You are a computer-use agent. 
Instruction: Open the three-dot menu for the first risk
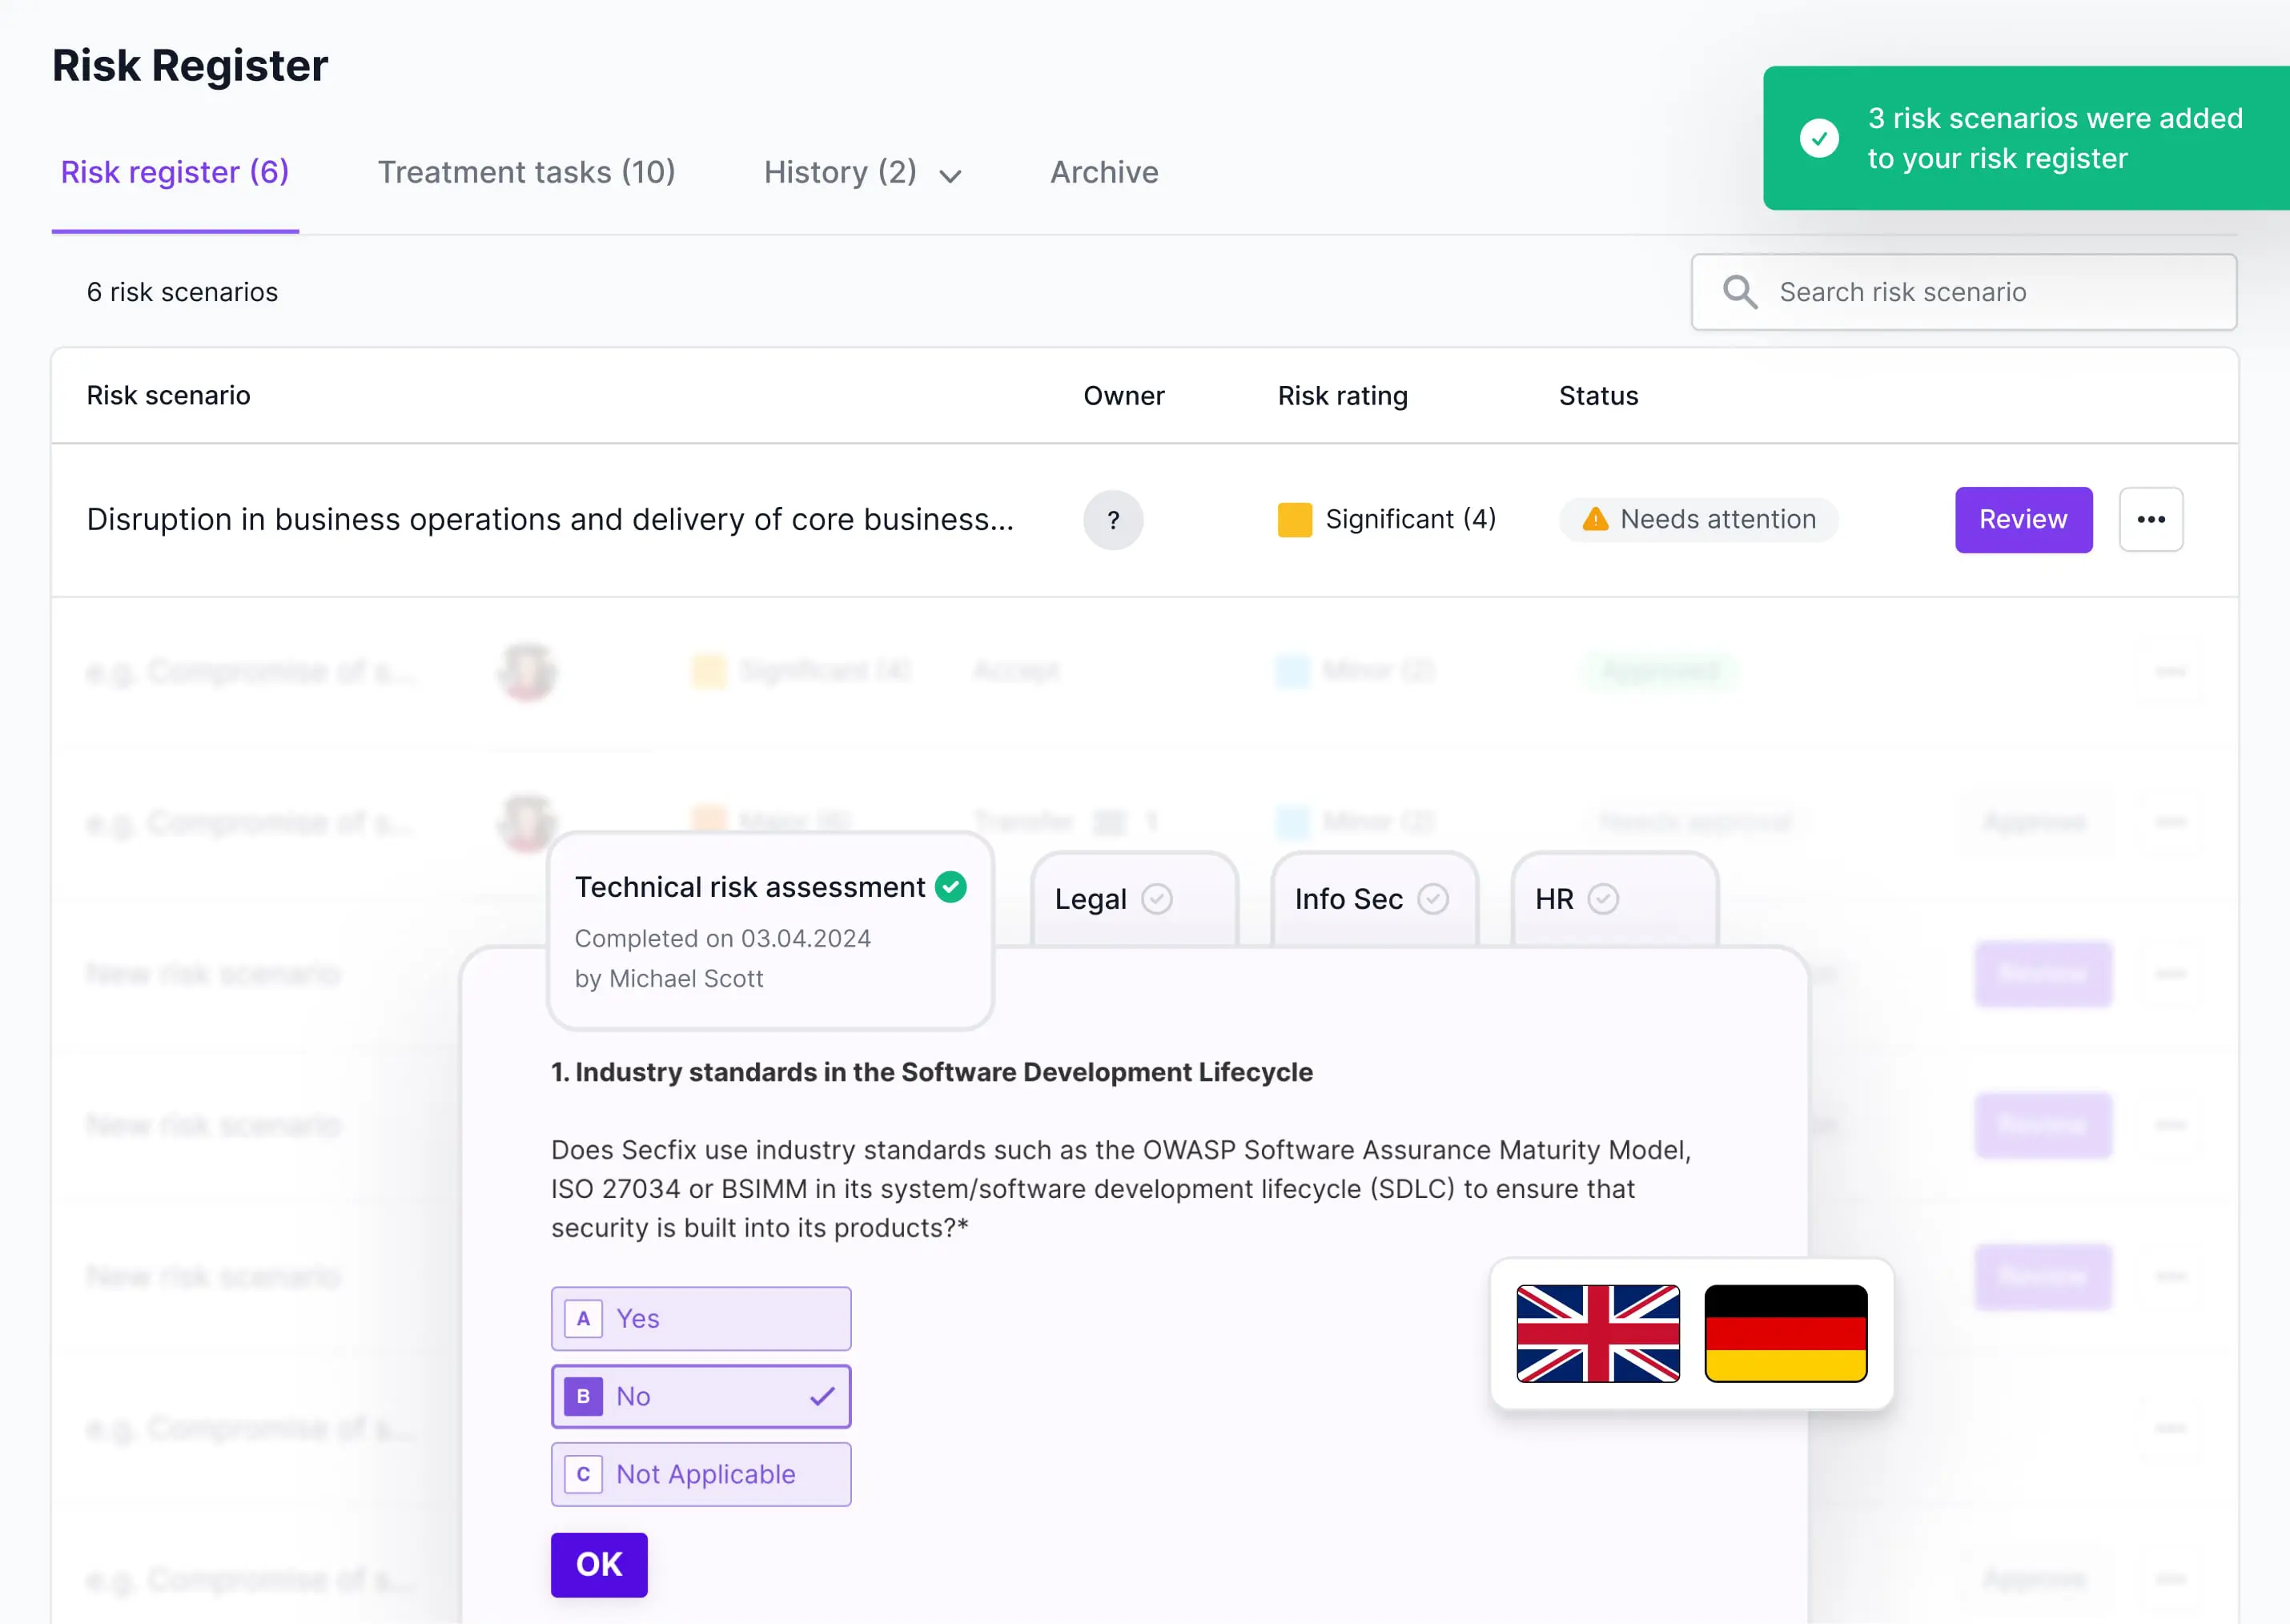[x=2150, y=520]
